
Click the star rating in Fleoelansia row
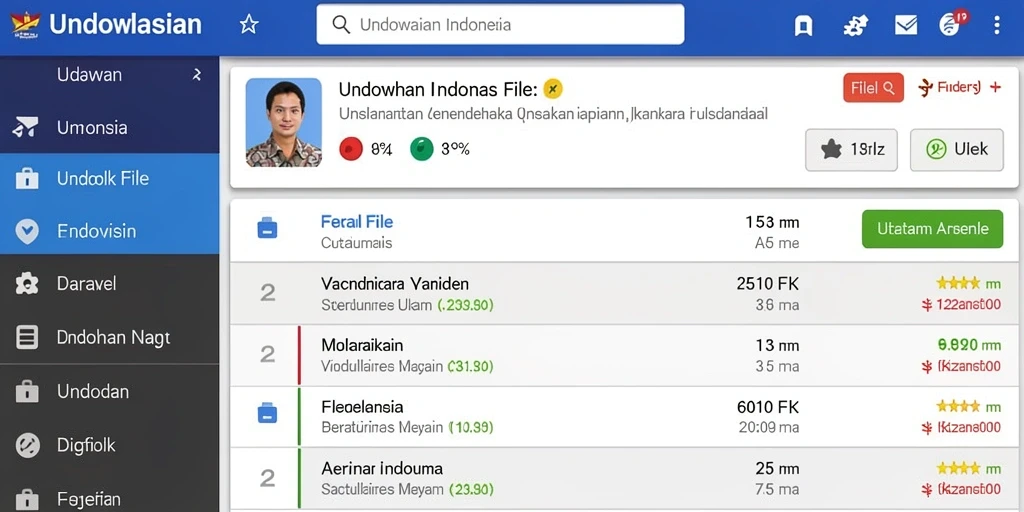pos(958,406)
